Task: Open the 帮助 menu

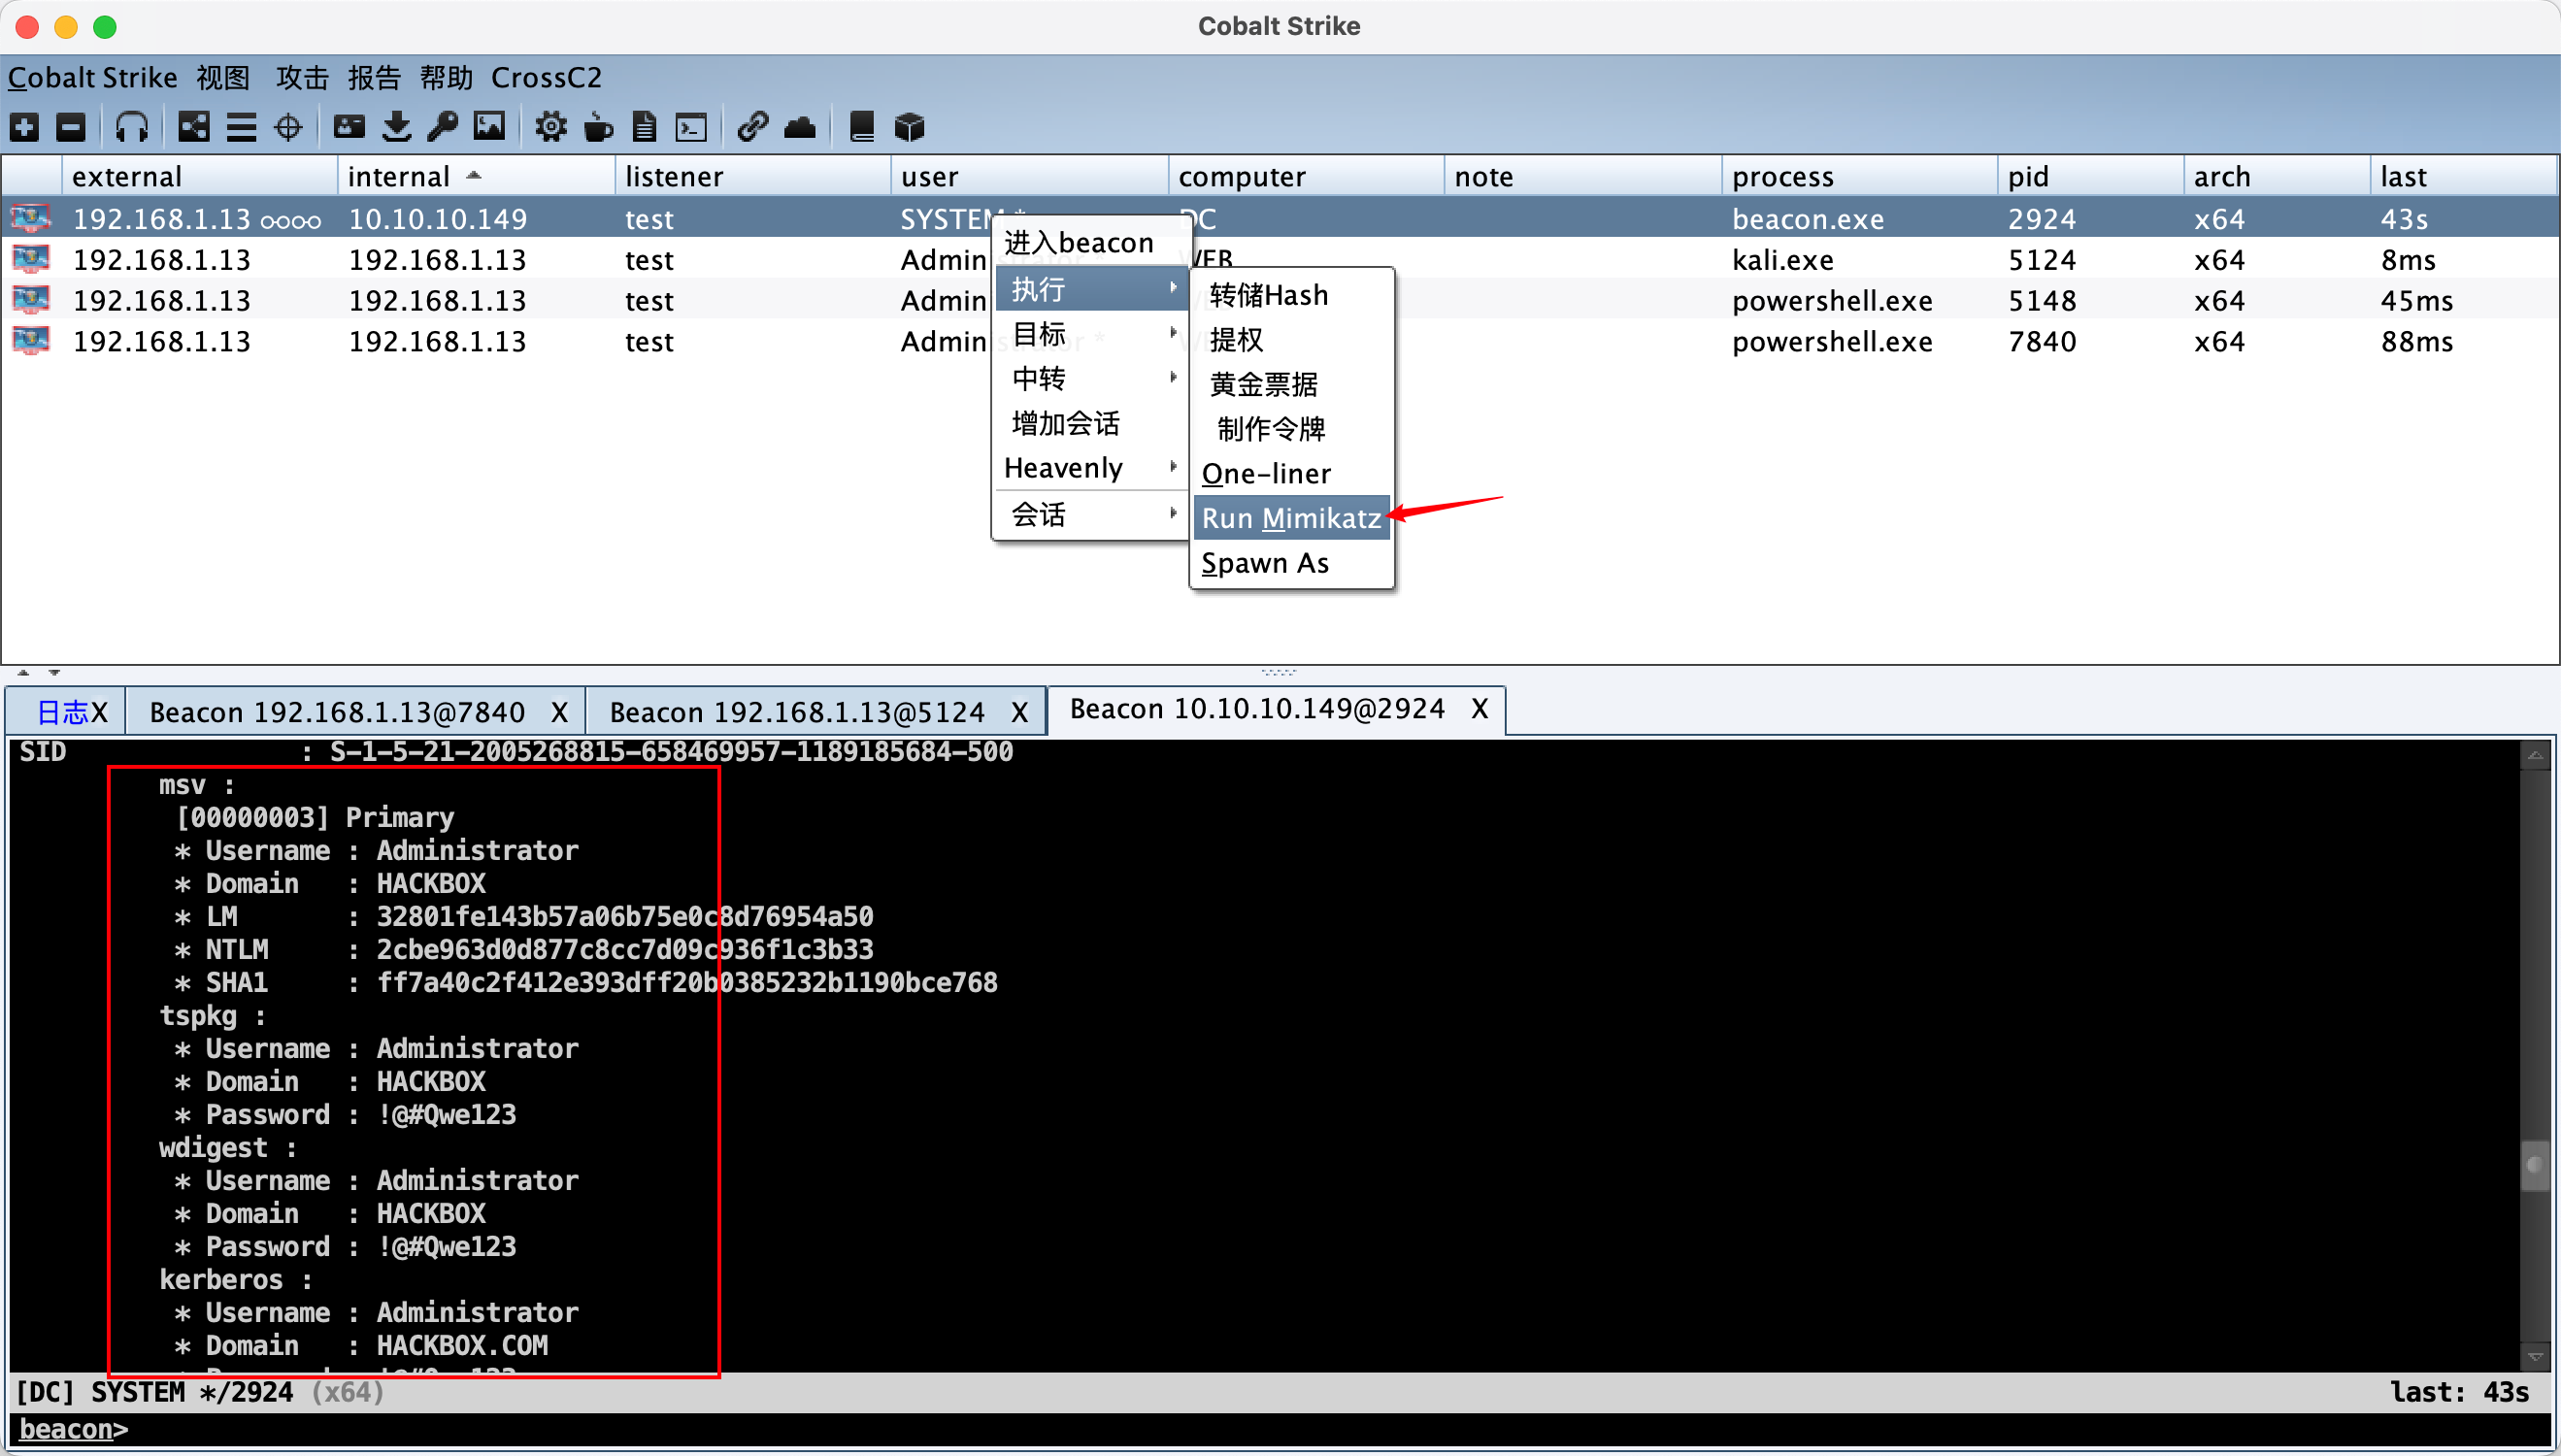Action: (446, 77)
